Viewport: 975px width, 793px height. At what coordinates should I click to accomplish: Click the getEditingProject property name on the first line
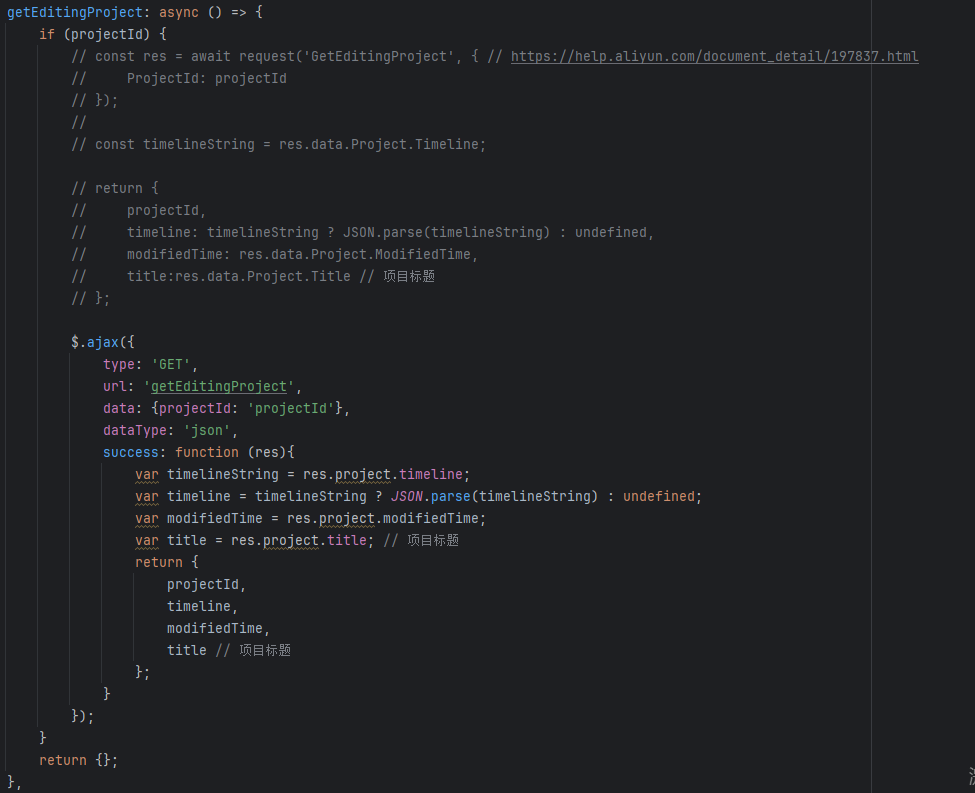[75, 12]
